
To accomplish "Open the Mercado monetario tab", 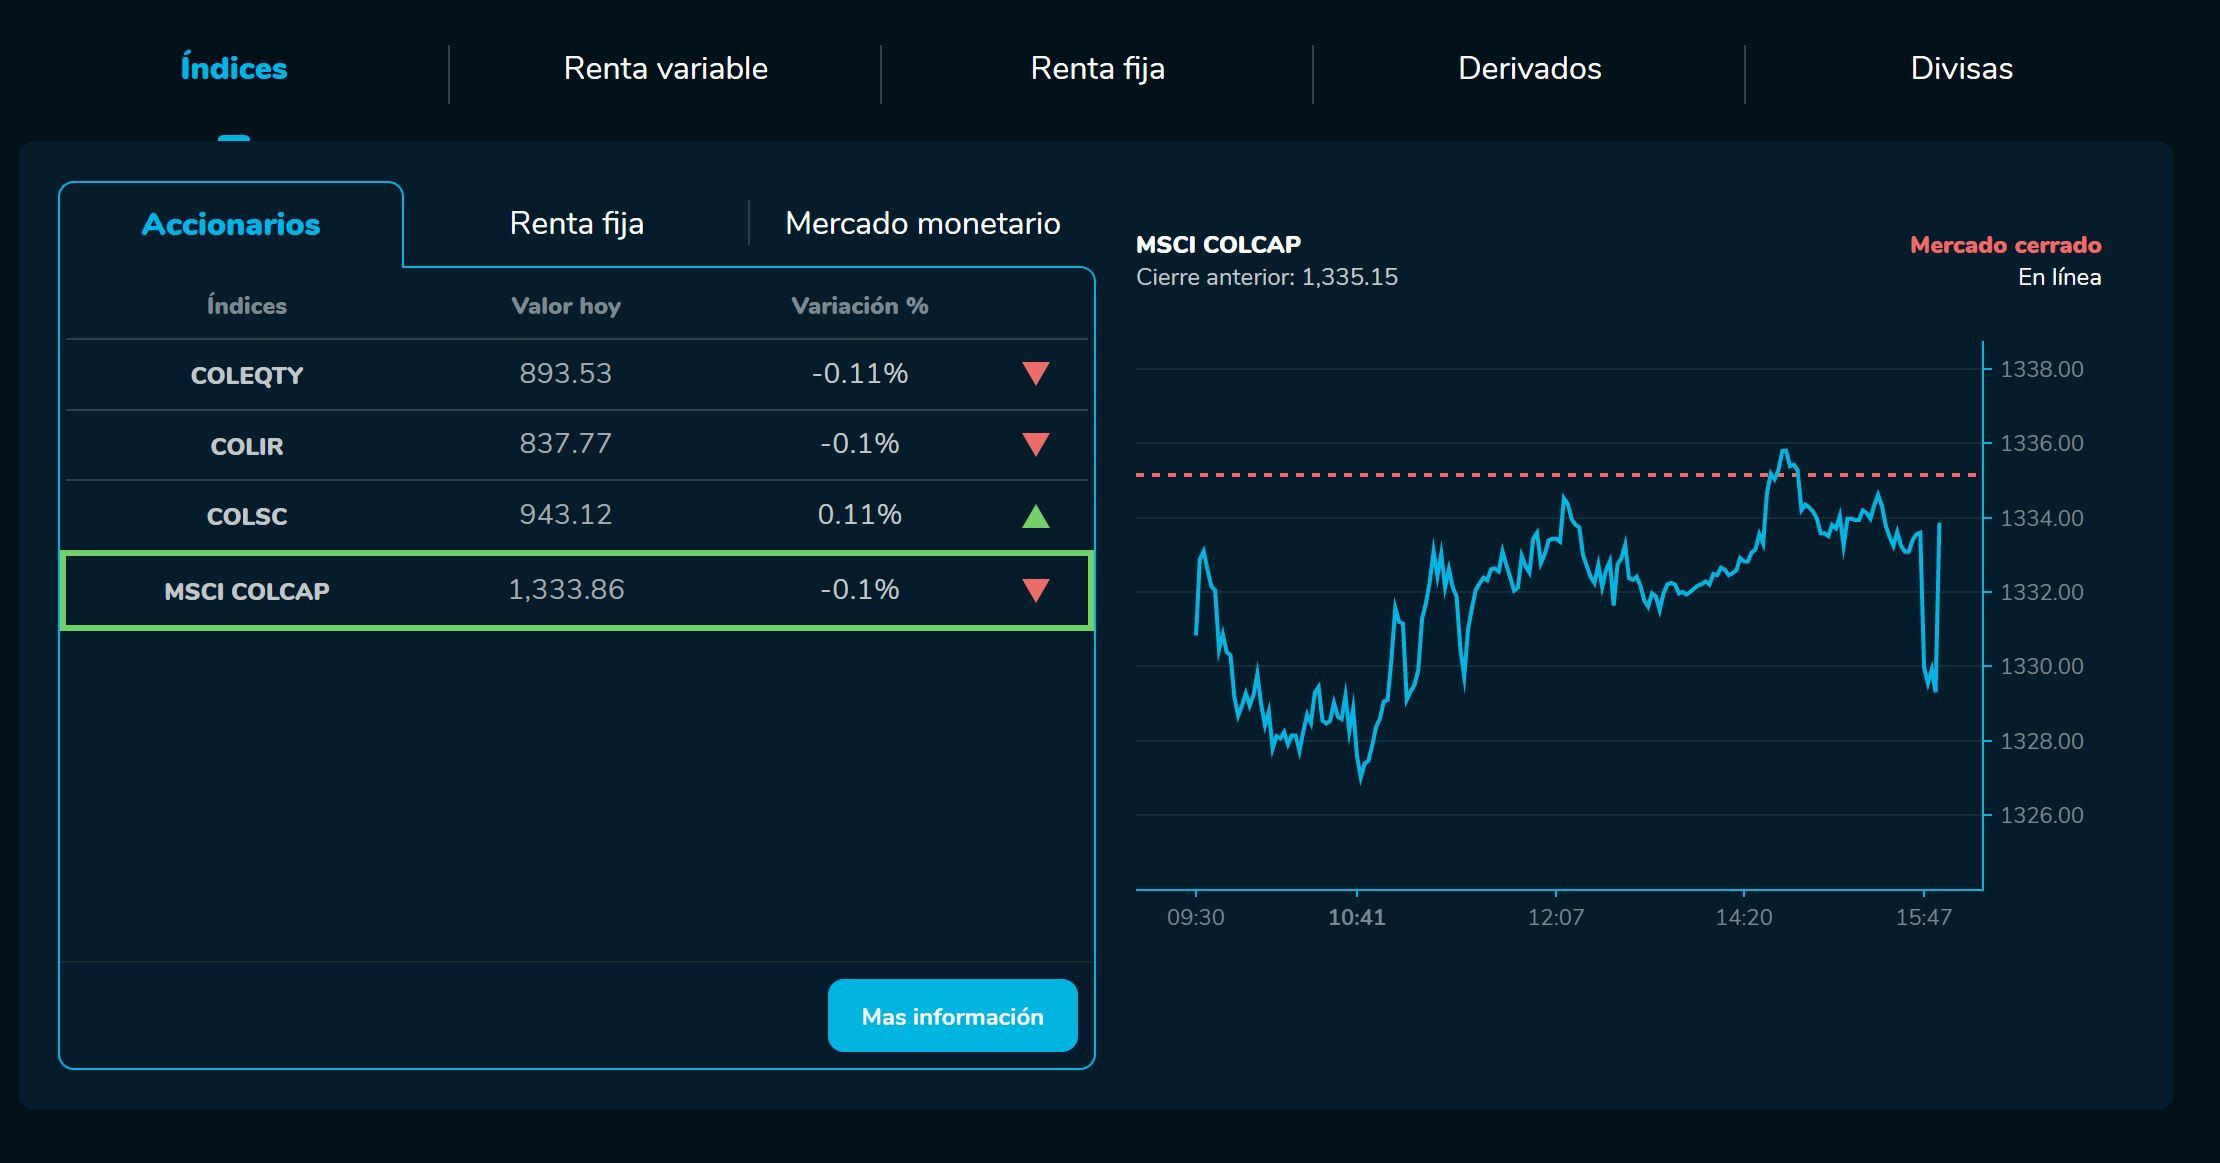I will [x=923, y=223].
